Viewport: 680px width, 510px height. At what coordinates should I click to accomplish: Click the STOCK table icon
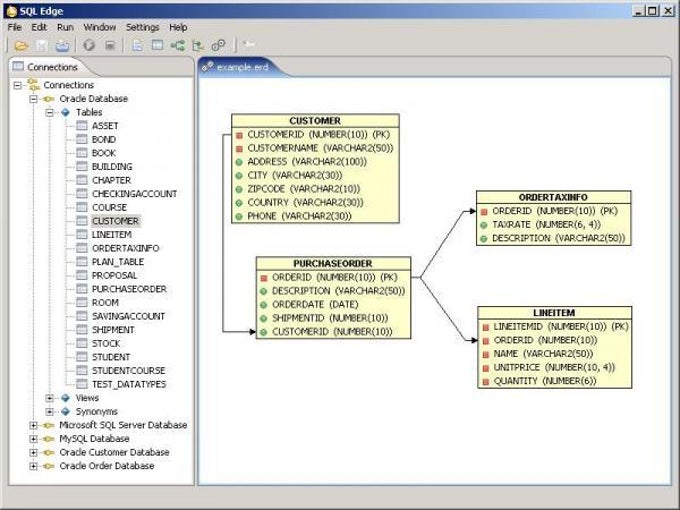pyautogui.click(x=82, y=343)
